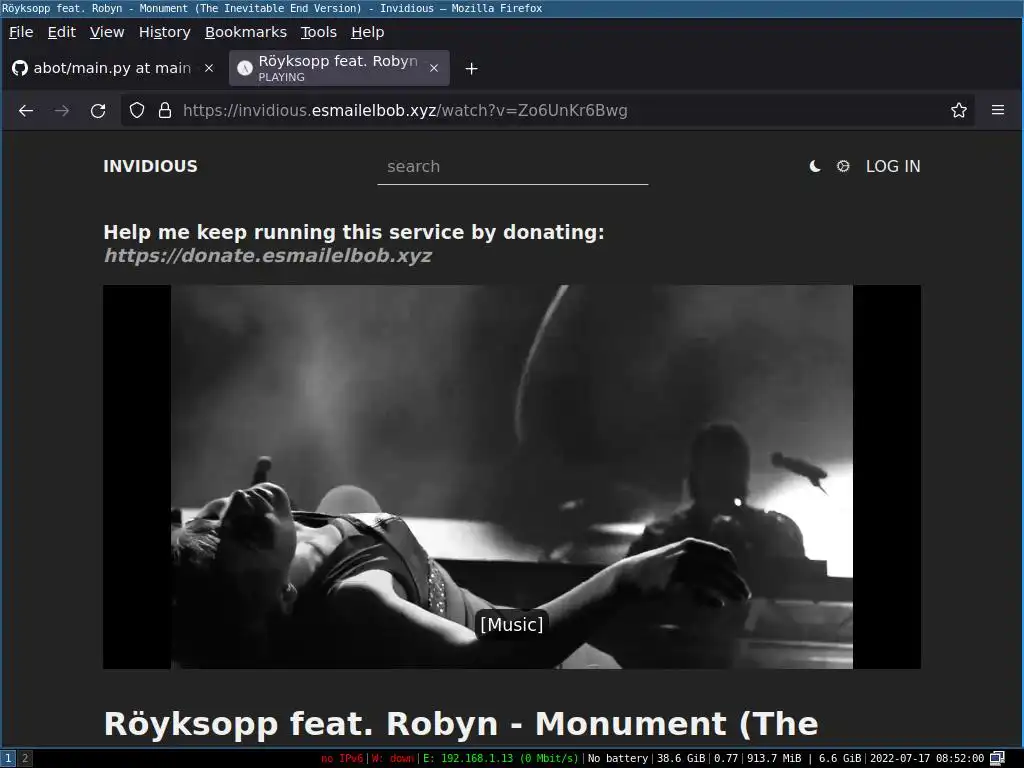This screenshot has width=1024, height=768.
Task: Click the Invidious favicon on the playing tab
Action: (245, 68)
